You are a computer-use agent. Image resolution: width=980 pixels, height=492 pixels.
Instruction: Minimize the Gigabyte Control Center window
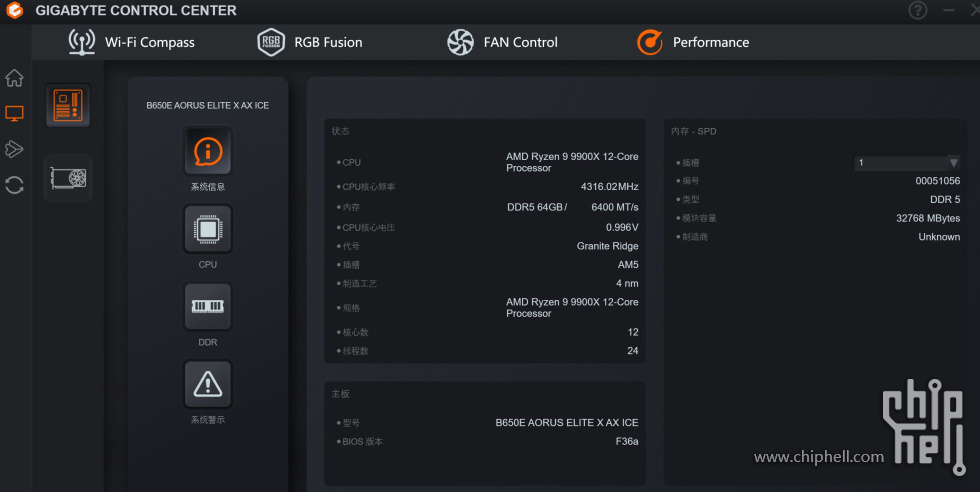click(949, 10)
